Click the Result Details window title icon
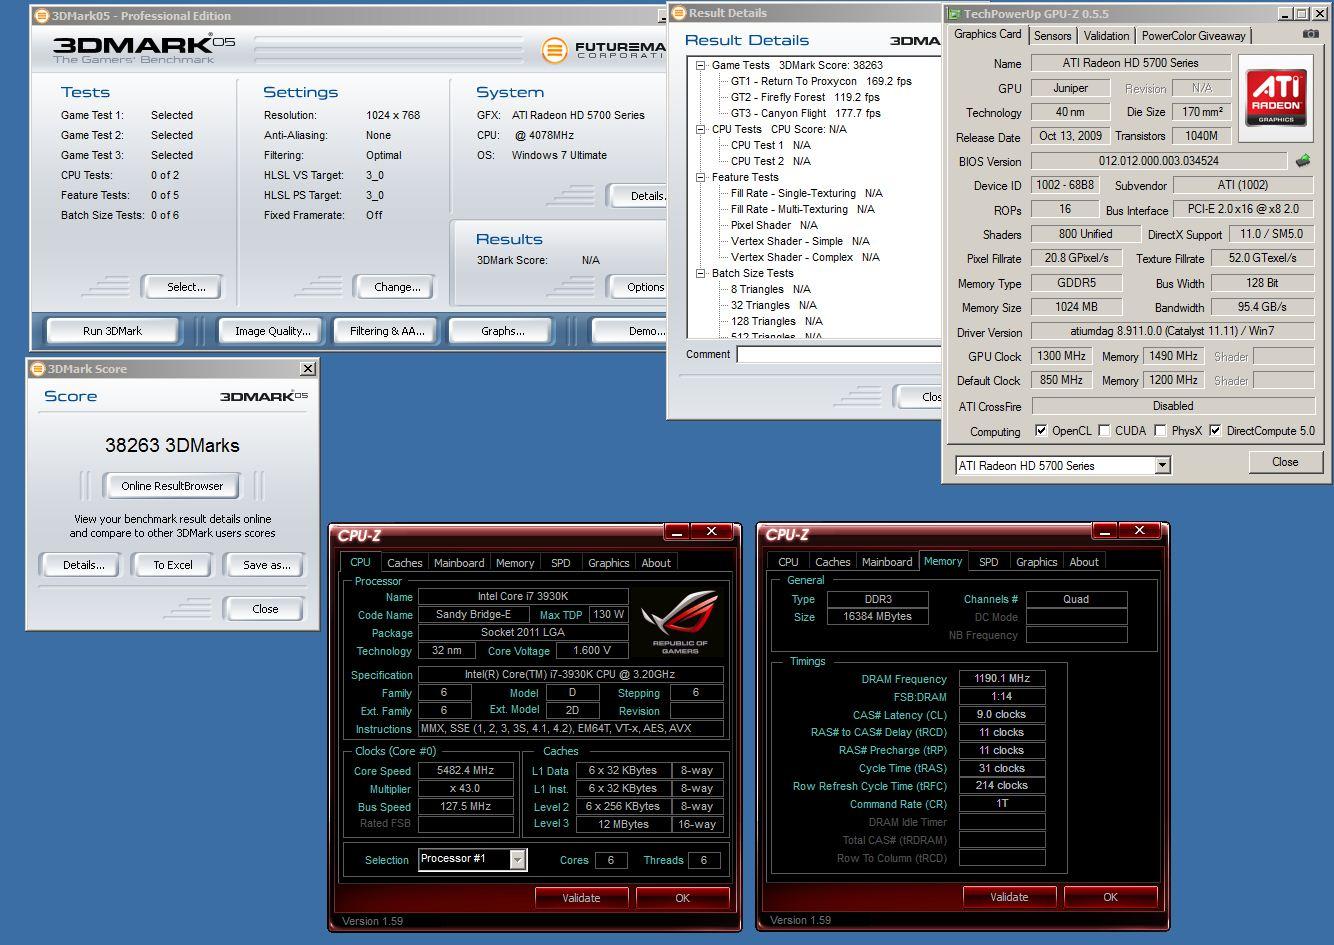The height and width of the screenshot is (945, 1334). (678, 13)
